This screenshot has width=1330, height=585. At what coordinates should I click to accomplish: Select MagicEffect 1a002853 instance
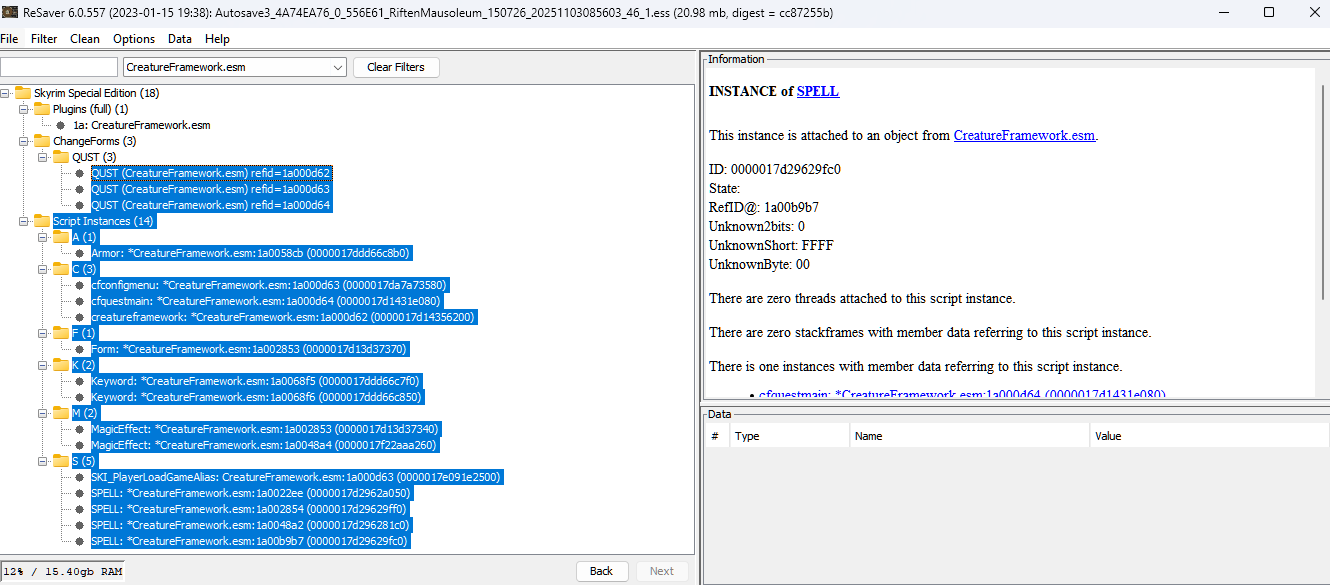pyautogui.click(x=264, y=429)
